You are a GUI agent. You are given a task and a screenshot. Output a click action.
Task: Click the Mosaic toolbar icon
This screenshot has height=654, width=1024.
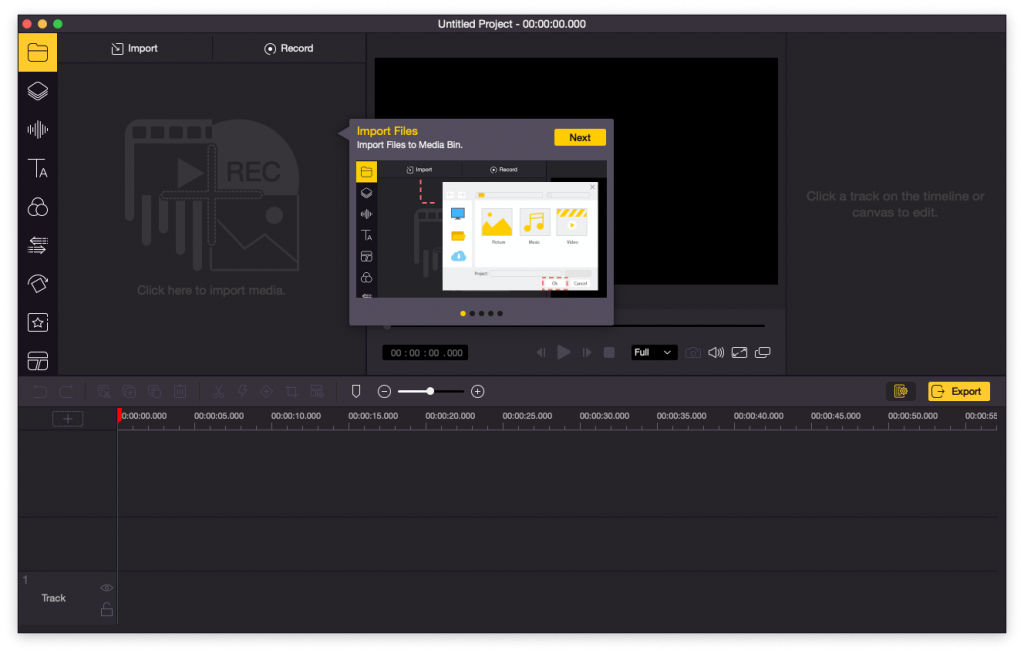tap(317, 391)
